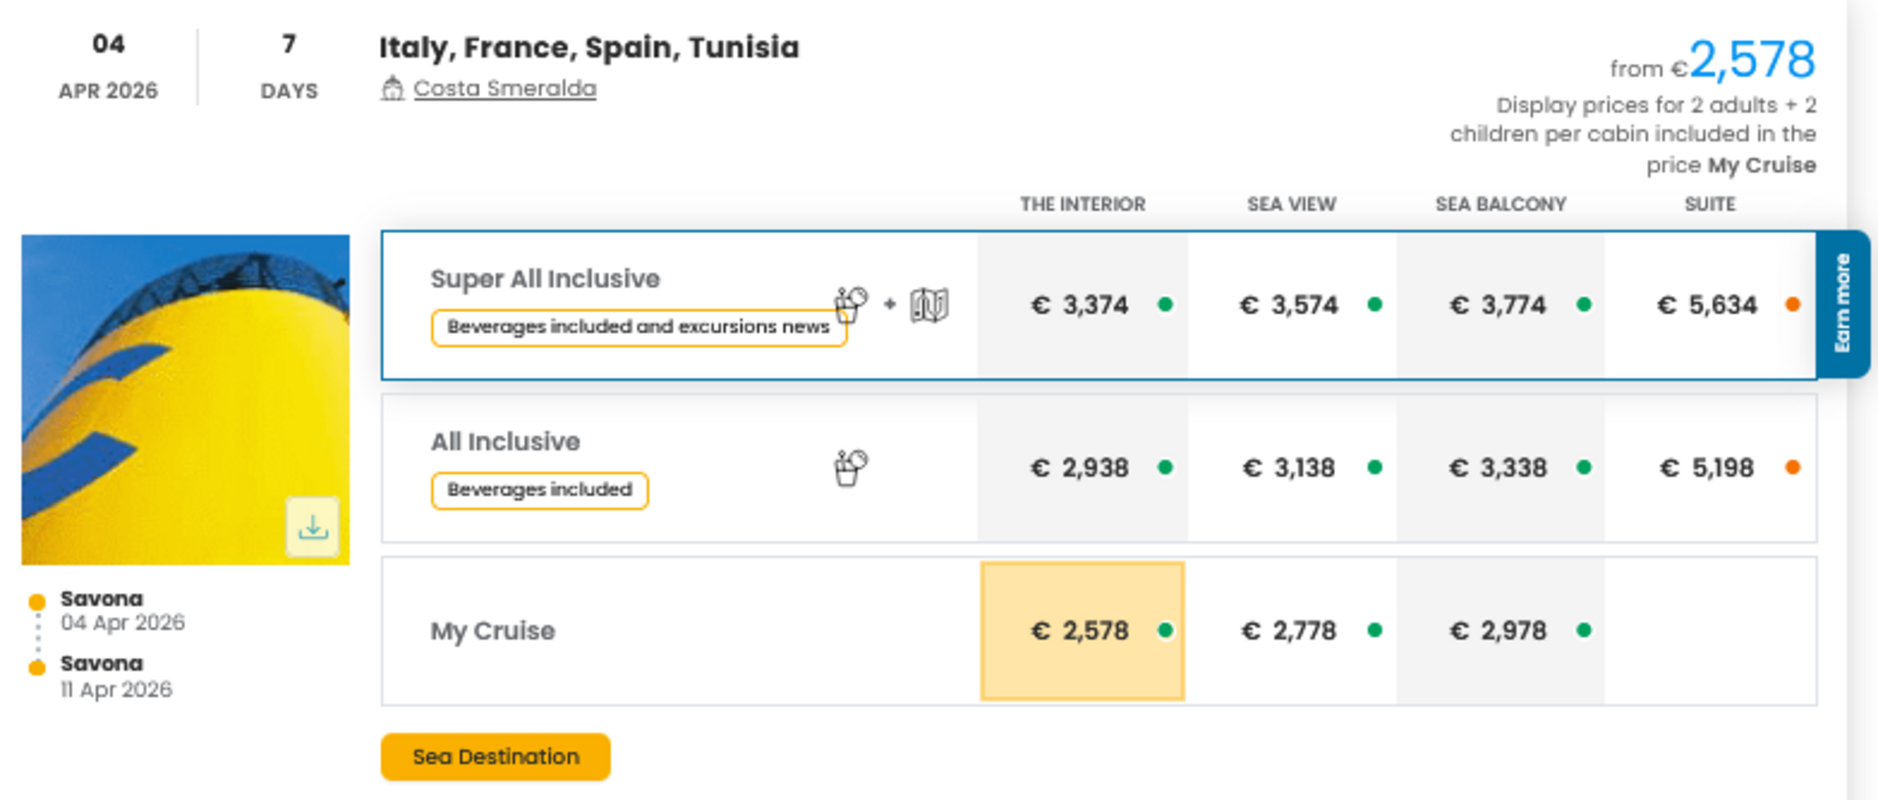Viewport: 1878px width, 800px height.
Task: Open the Earn more side tab
Action: 1847,307
